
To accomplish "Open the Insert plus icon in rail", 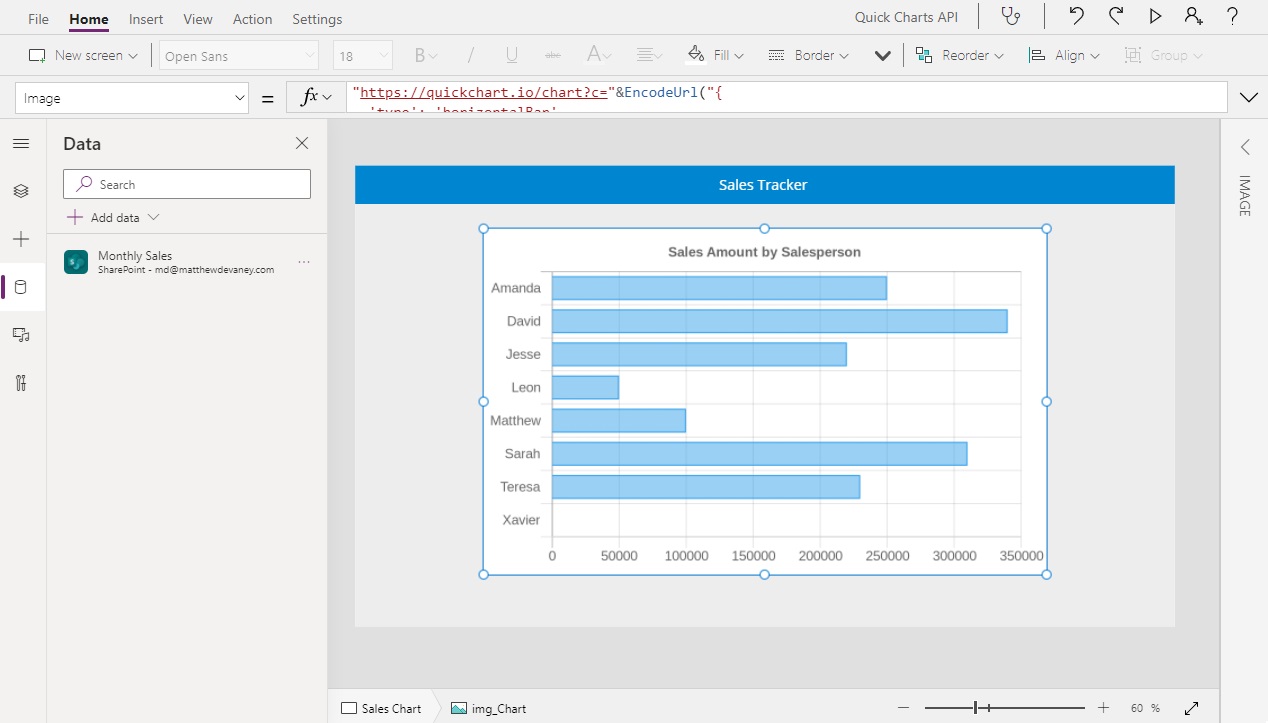I will (x=21, y=239).
